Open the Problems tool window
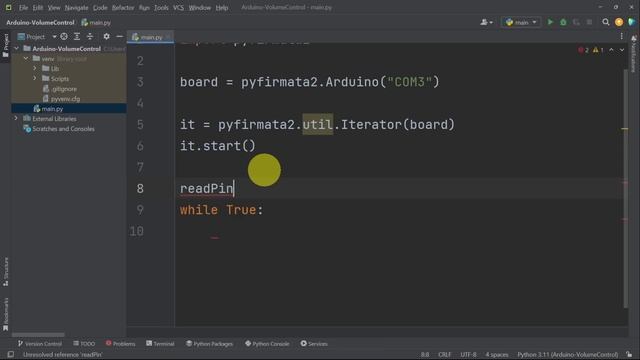This screenshot has width=640, height=360. [120, 344]
